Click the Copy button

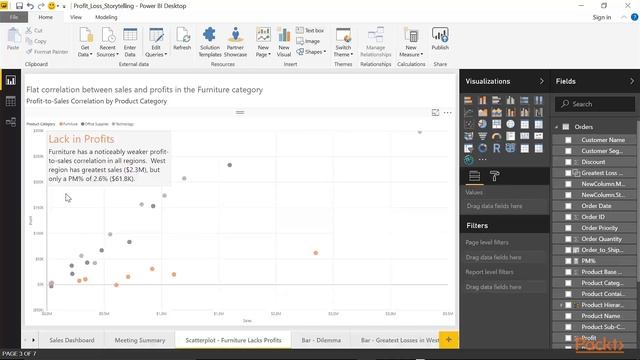click(x=36, y=41)
